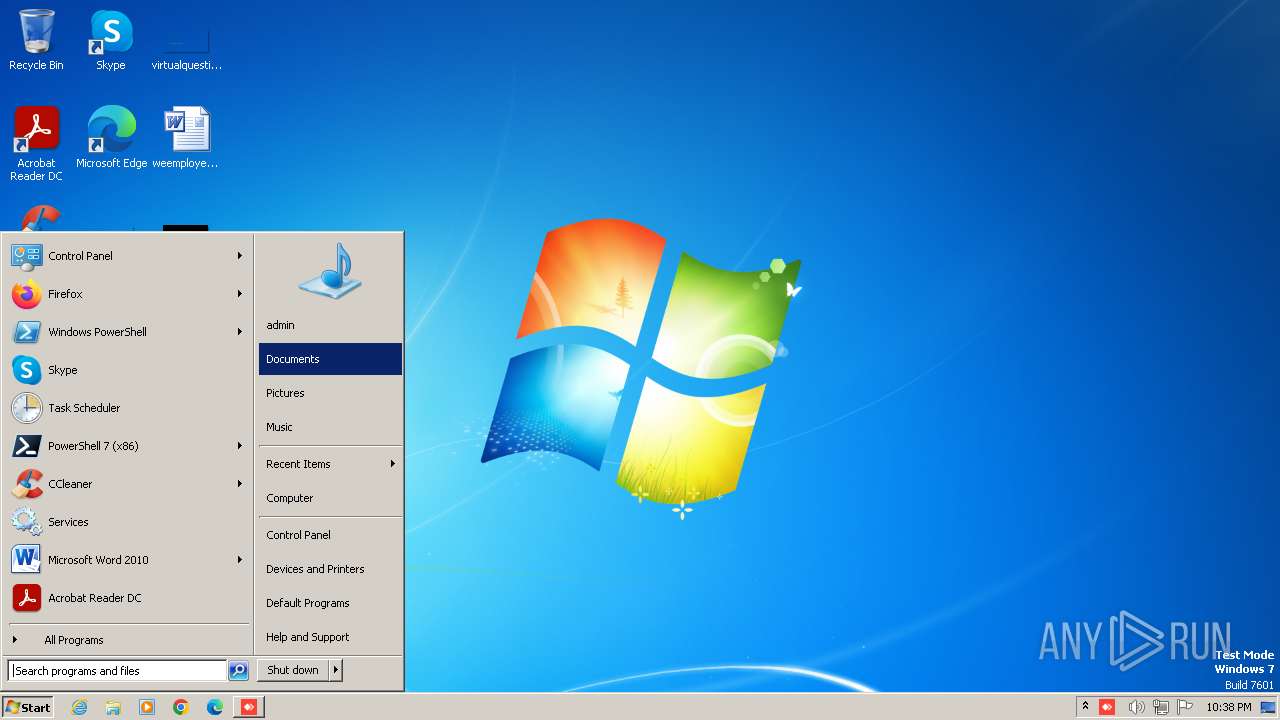Viewport: 1280px width, 720px height.
Task: Open Documents in the Start menu
Action: coord(330,359)
